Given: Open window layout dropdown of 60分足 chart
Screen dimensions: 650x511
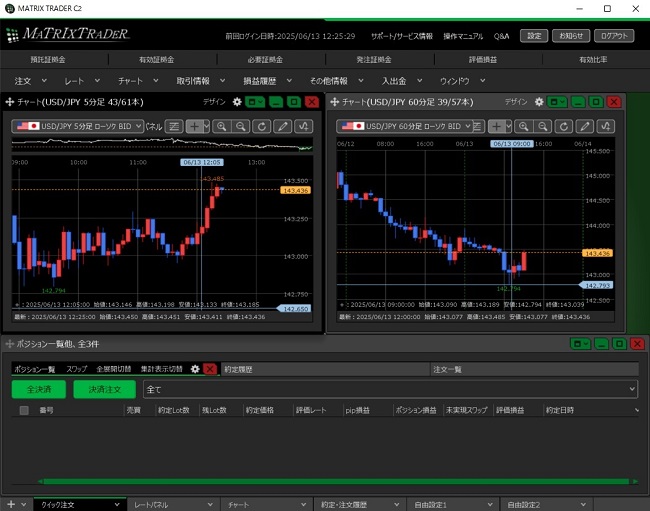Looking at the screenshot, I should pyautogui.click(x=557, y=102).
